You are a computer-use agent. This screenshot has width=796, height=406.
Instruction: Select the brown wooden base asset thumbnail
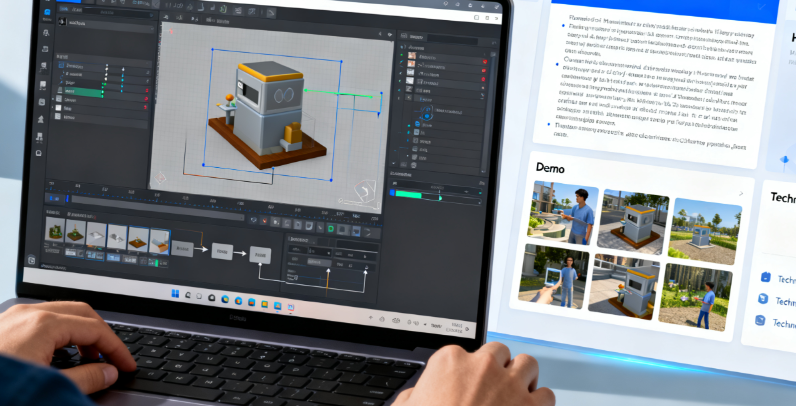point(138,239)
